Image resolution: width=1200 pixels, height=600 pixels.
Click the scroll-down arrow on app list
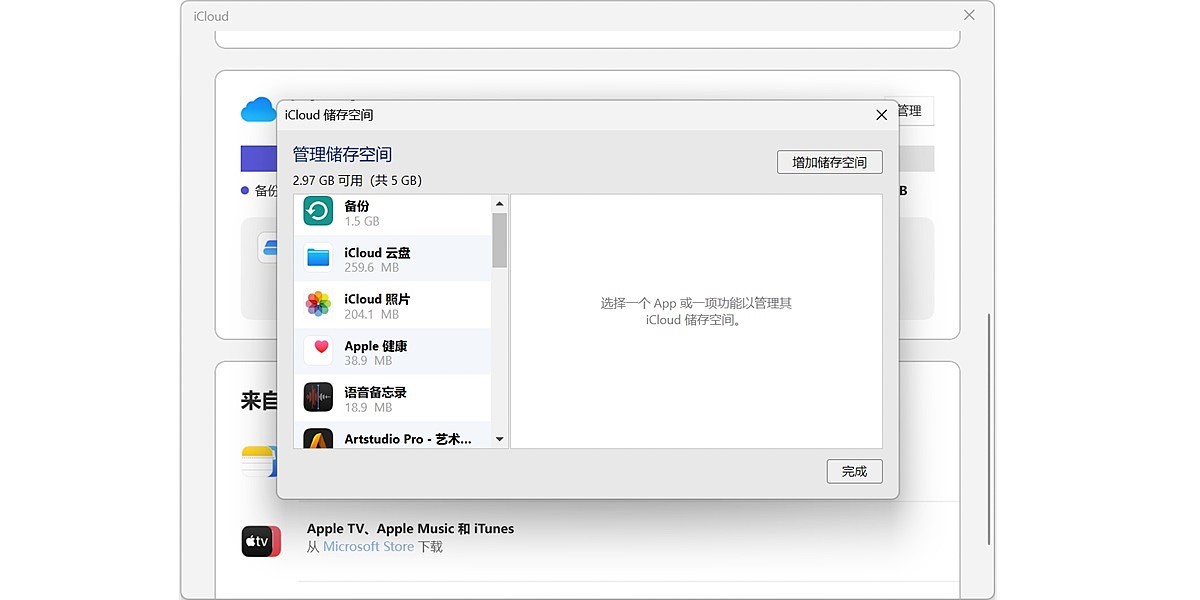click(x=500, y=438)
